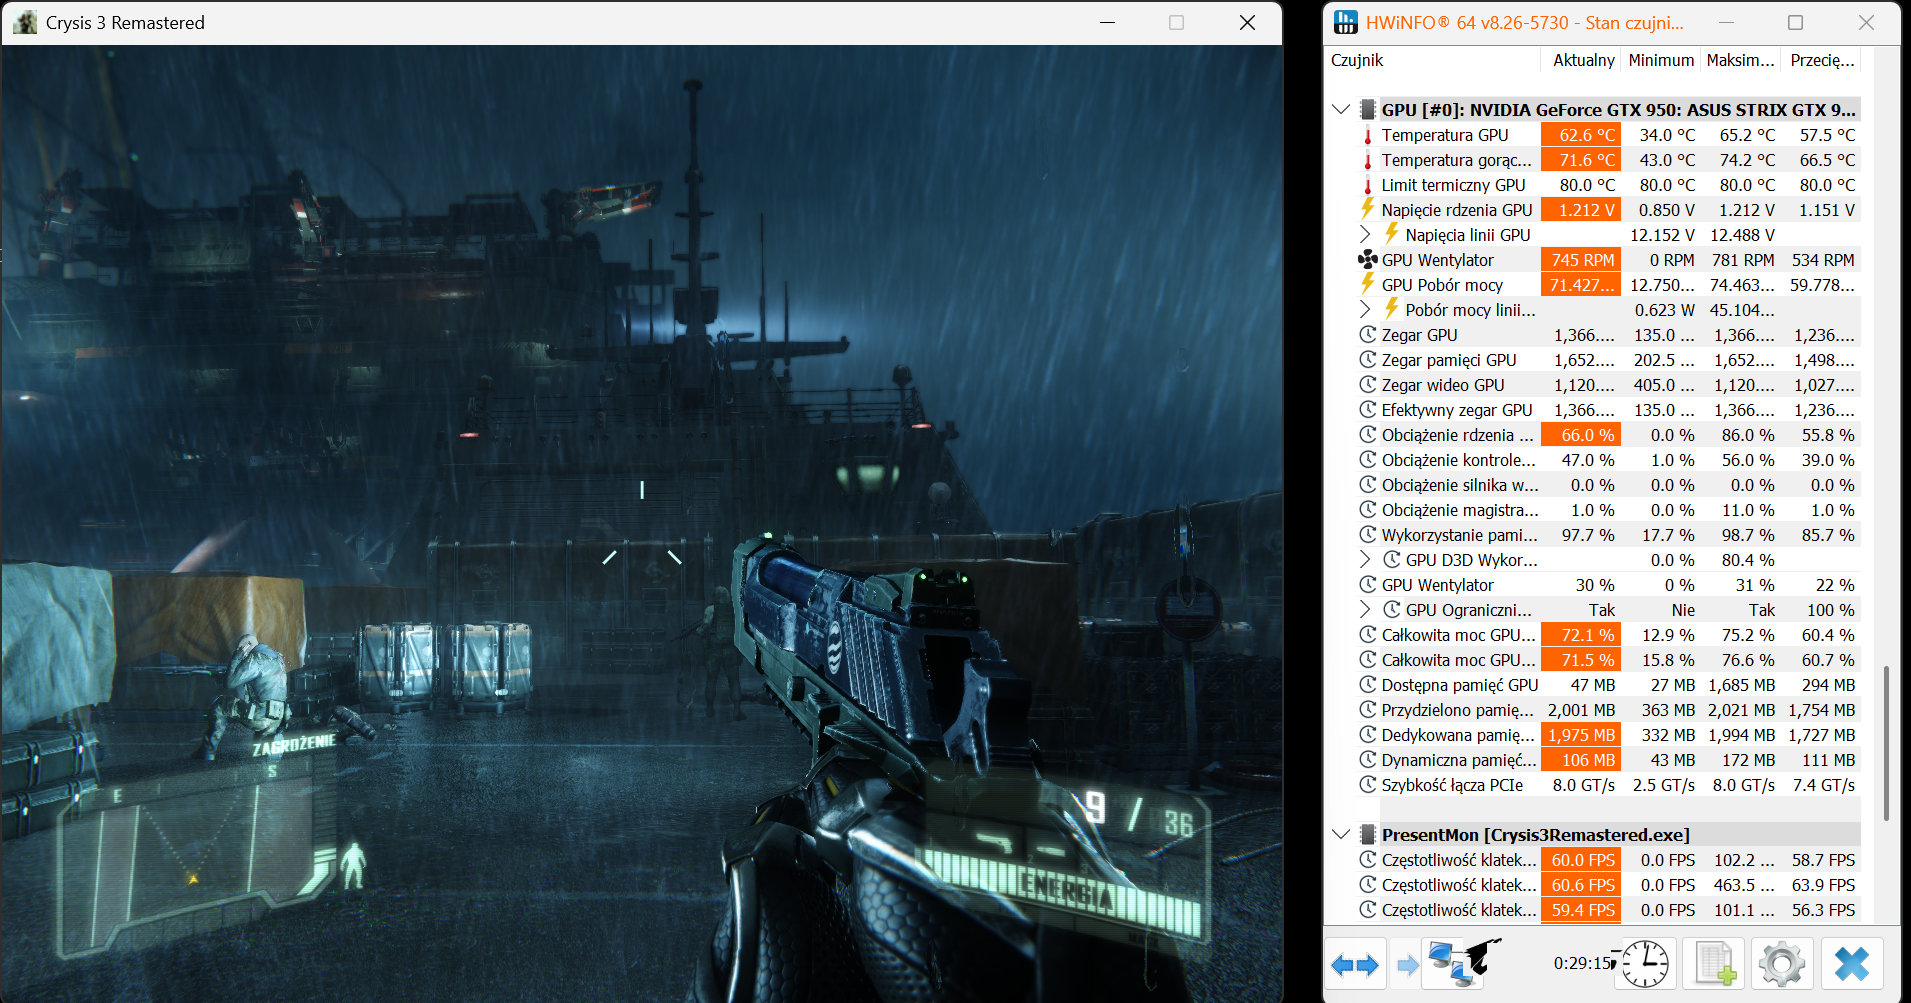Viewport: 1911px width, 1003px height.
Task: Collapse the PresentMon Crysis3Remastered.exe group
Action: [x=1341, y=835]
